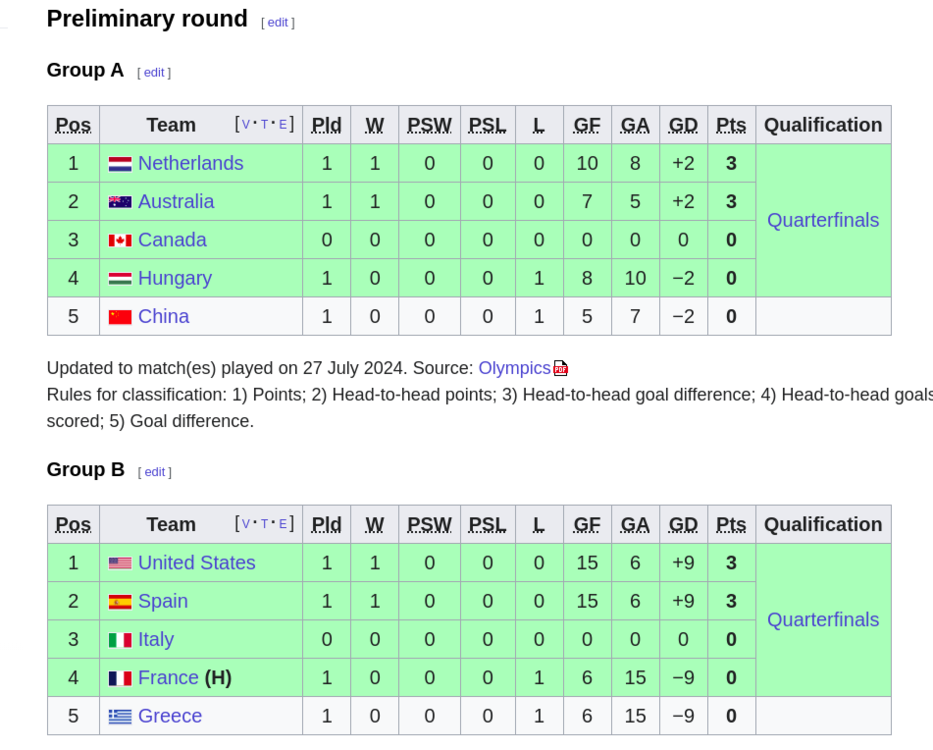Screen dimensions: 933x750
Task: Click the Netherlands flag icon
Action: pos(120,164)
